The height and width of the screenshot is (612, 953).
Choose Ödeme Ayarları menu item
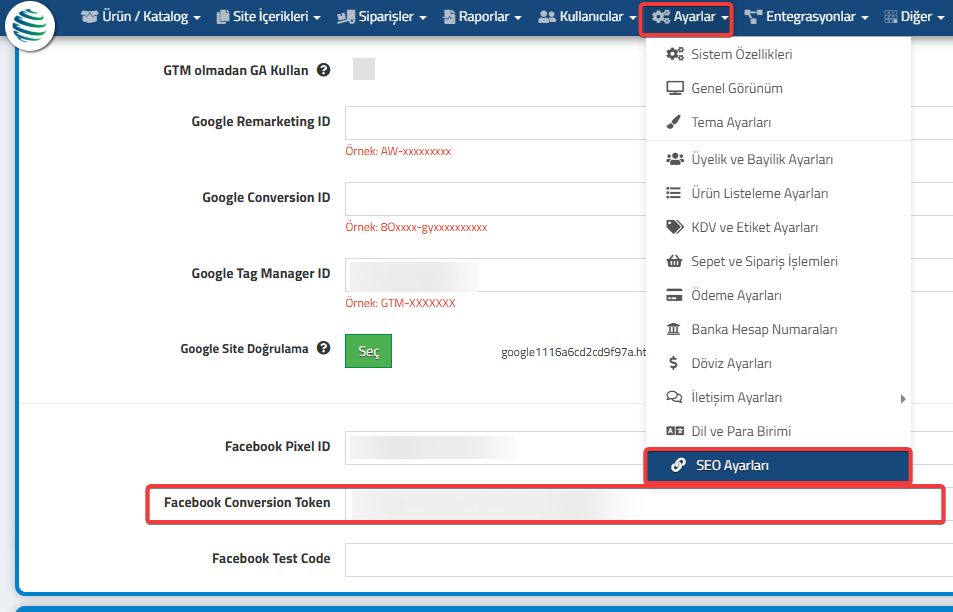736,295
